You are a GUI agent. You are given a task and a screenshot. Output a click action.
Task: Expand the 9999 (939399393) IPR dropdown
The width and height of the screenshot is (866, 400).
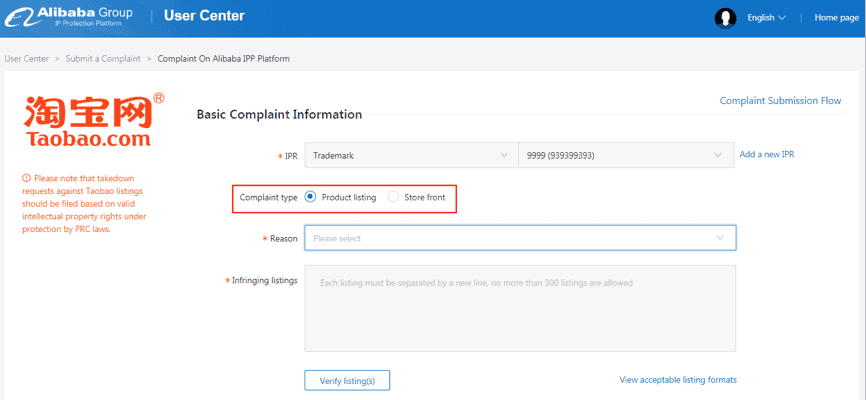point(626,155)
